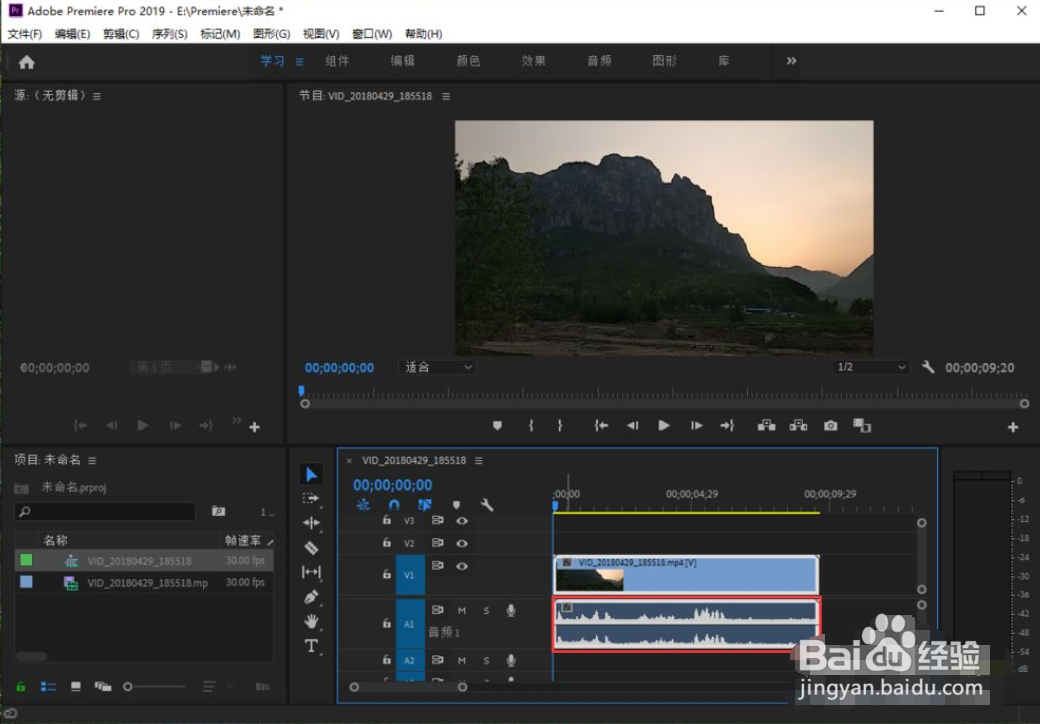Click the Lift button
The width and height of the screenshot is (1040, 724).
pos(766,426)
